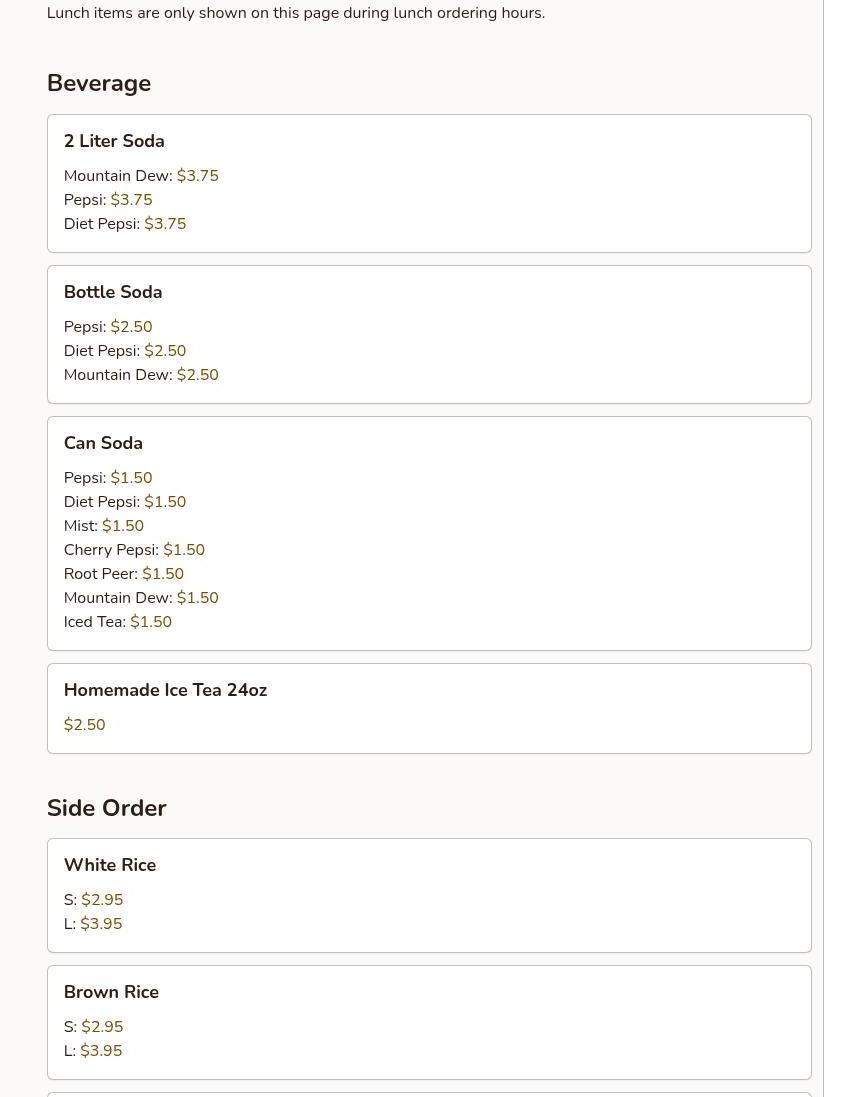Click the 2 Liter Soda item title
Image resolution: width=844 pixels, height=1097 pixels.
114,141
